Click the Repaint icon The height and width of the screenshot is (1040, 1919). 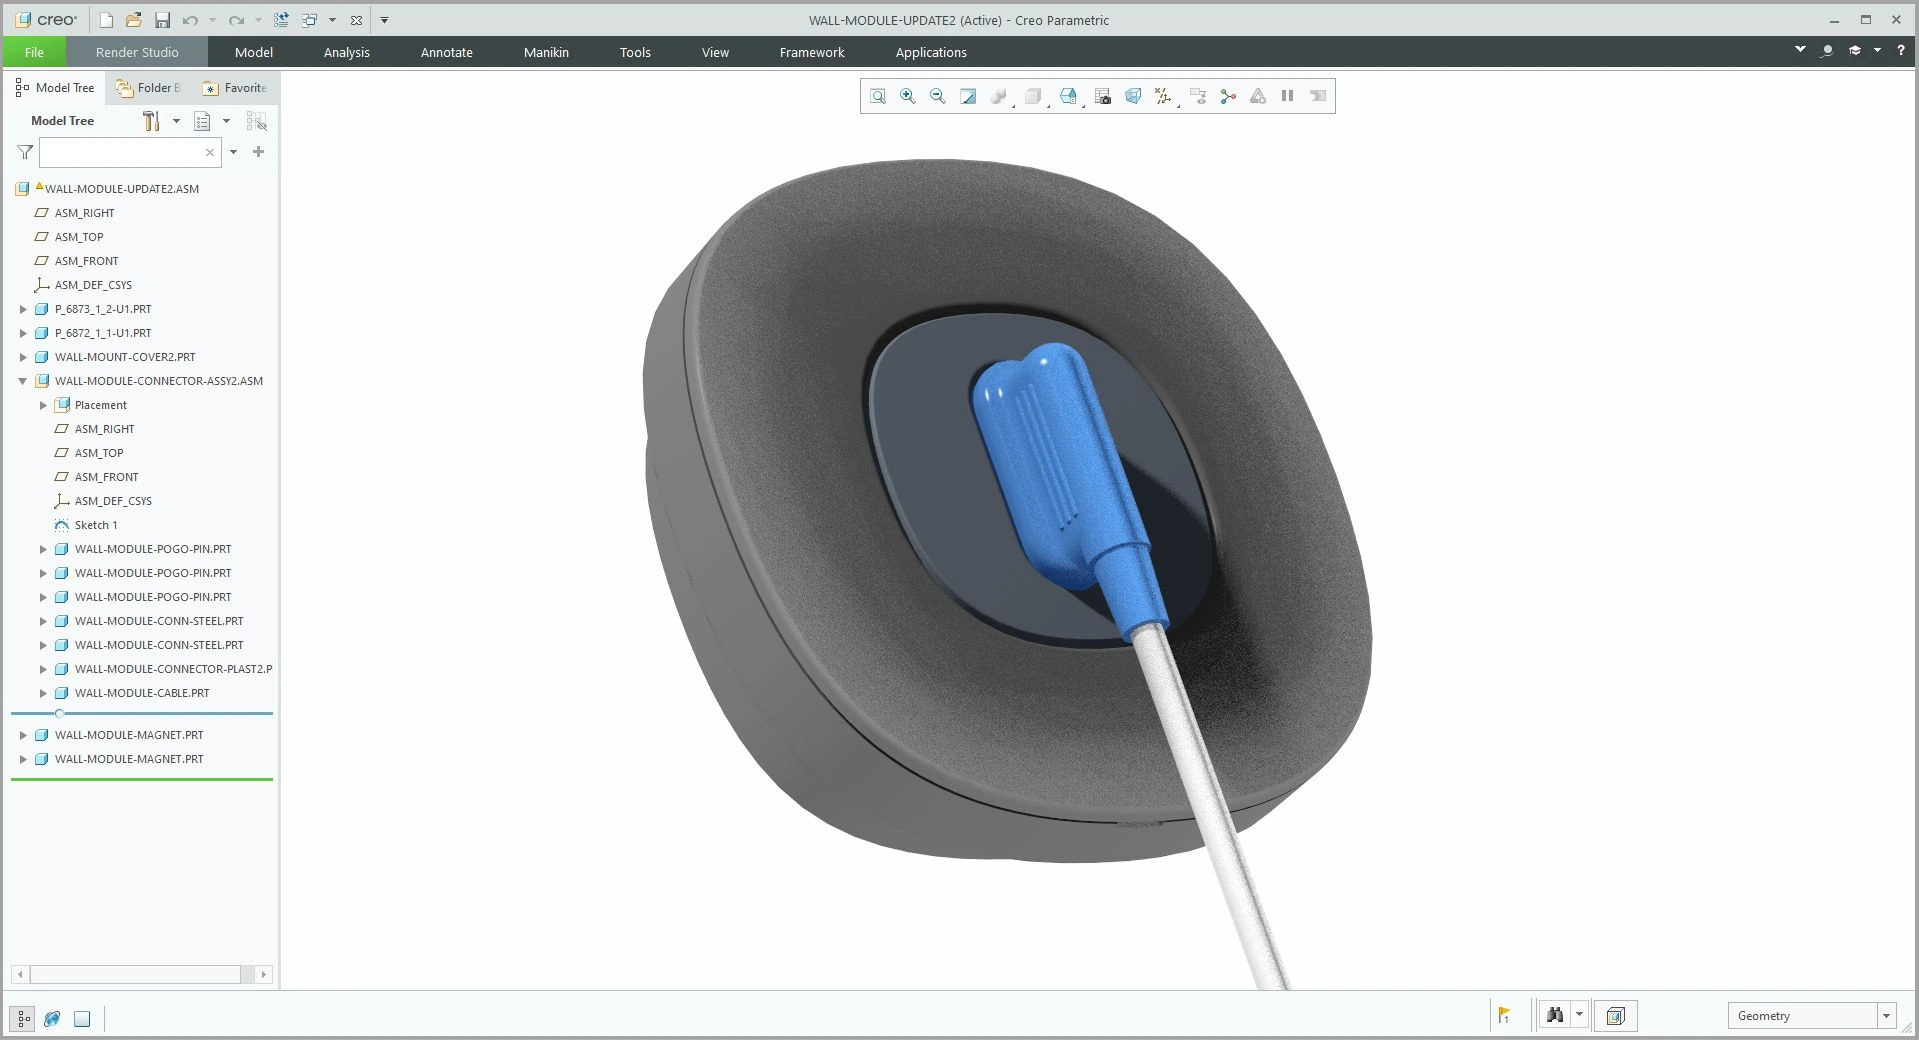(x=968, y=96)
